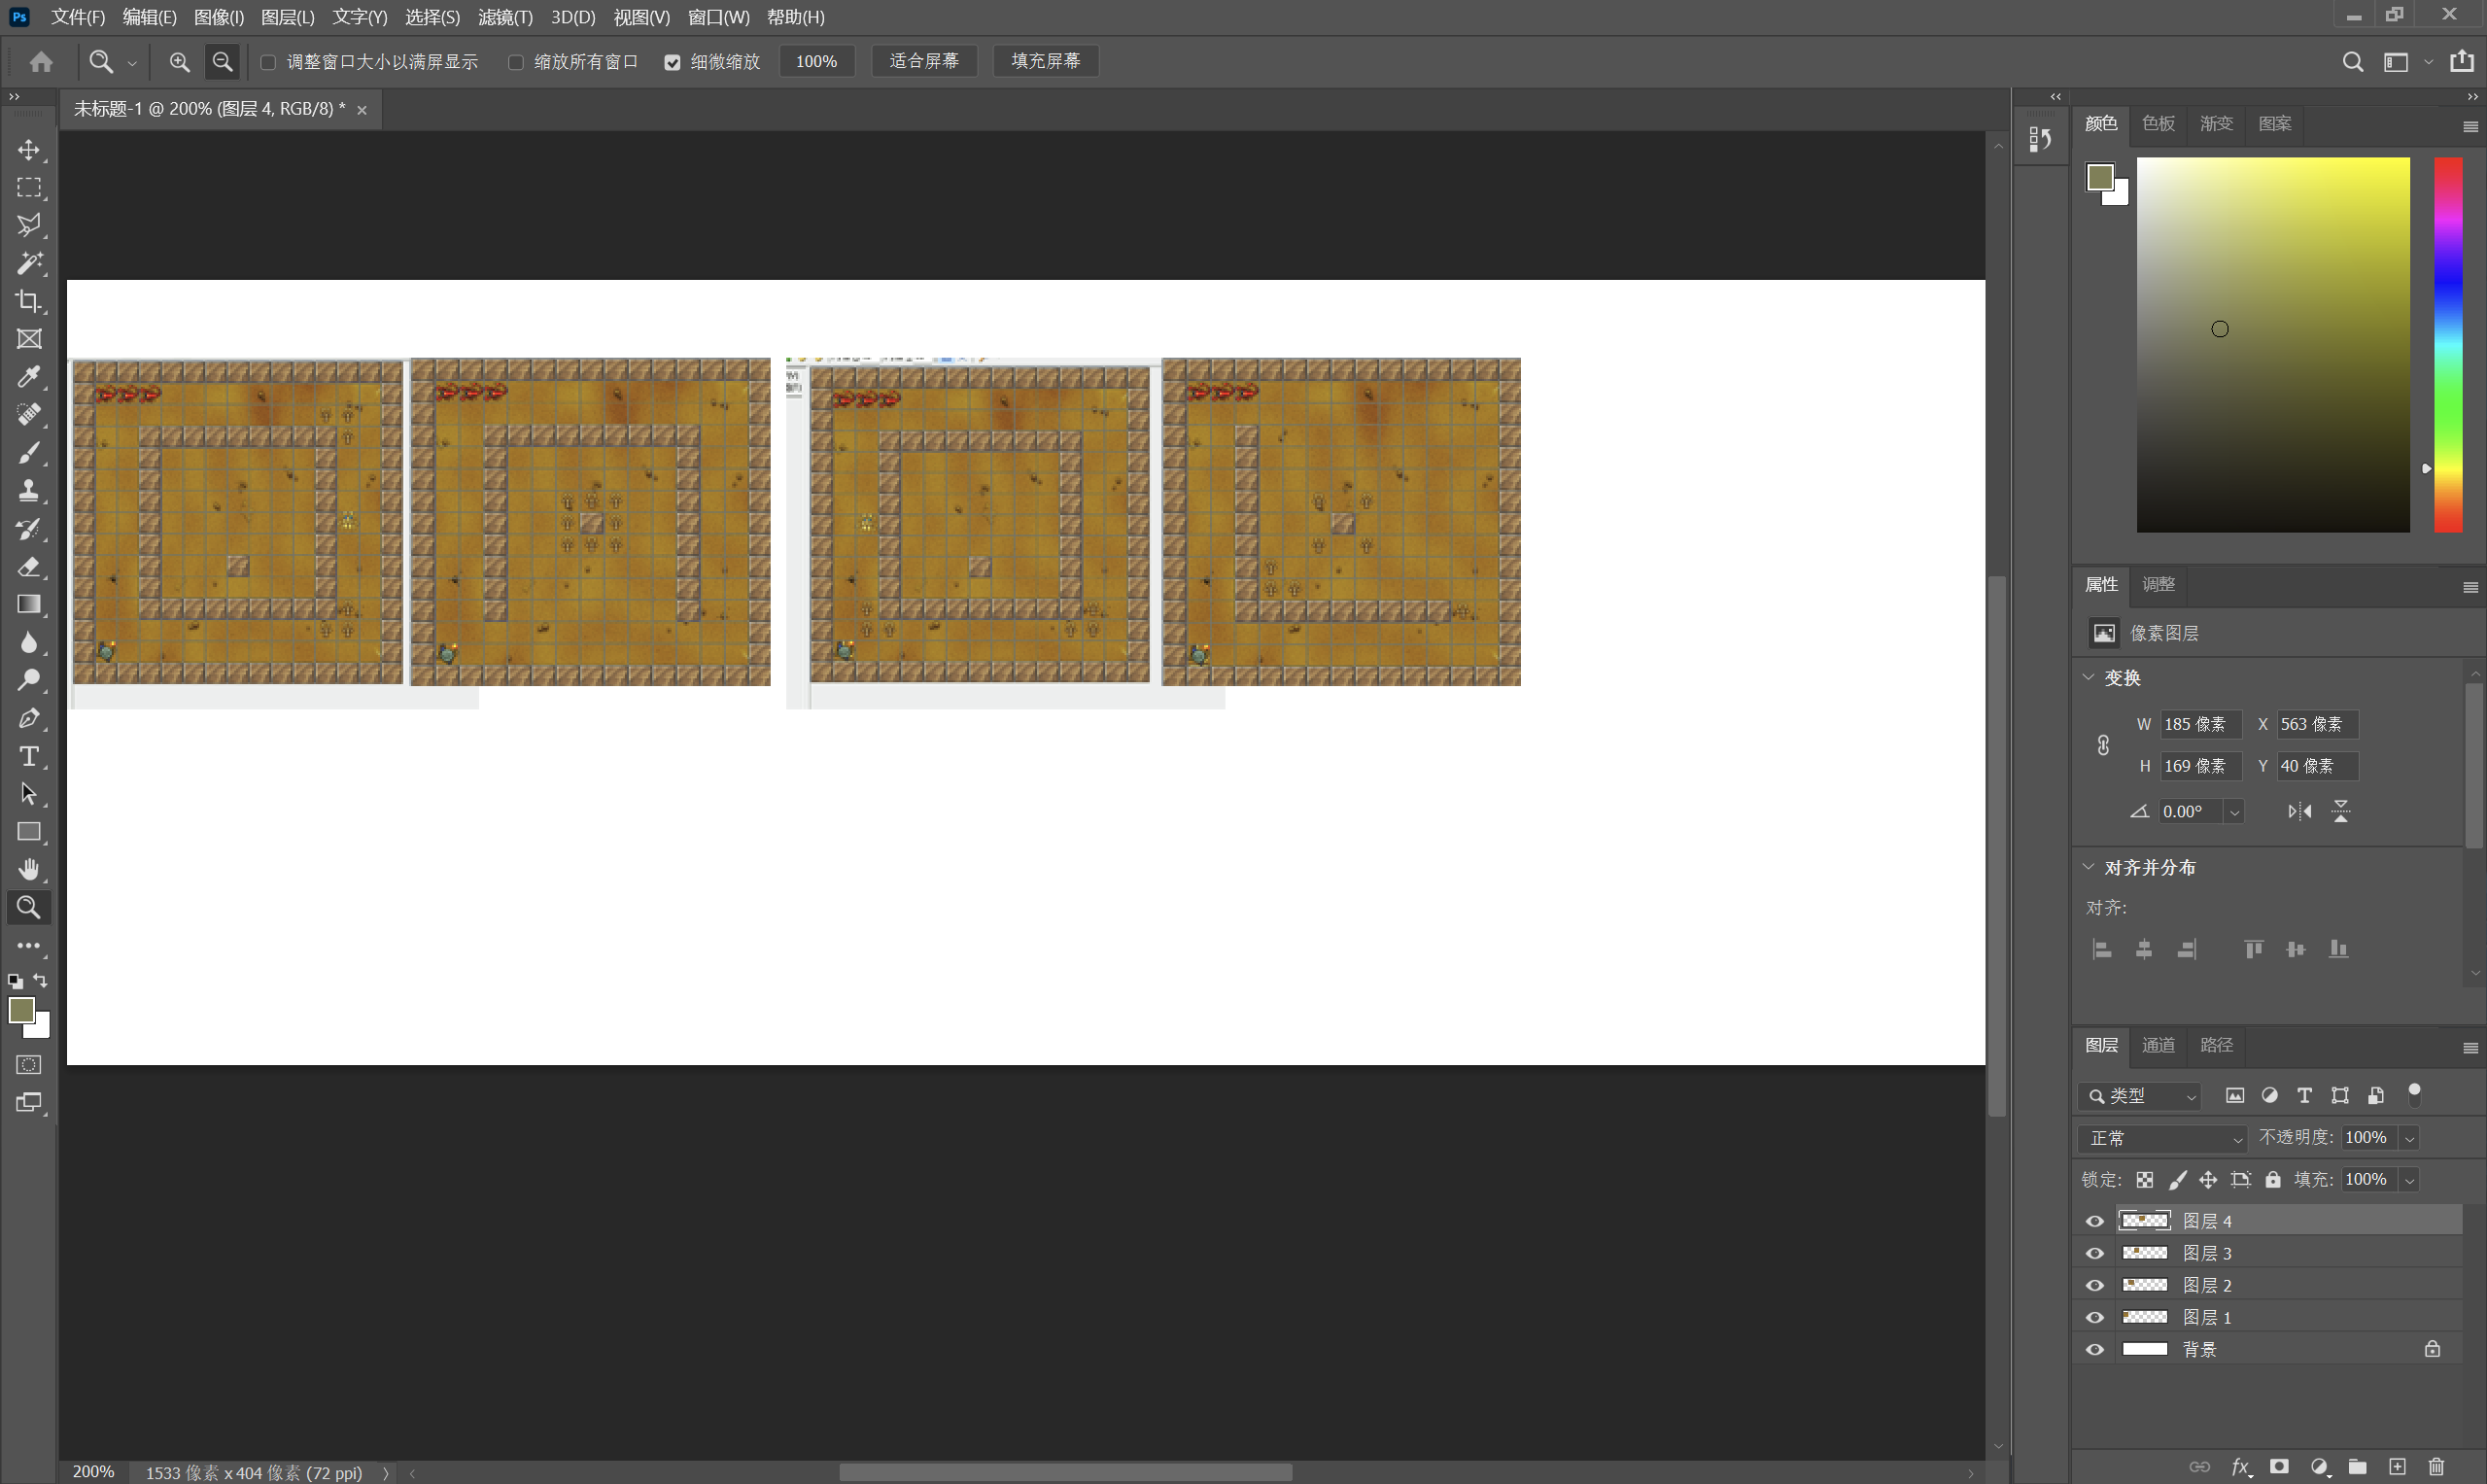Click the 填充屏幕 button
This screenshot has width=2487, height=1484.
[1046, 61]
